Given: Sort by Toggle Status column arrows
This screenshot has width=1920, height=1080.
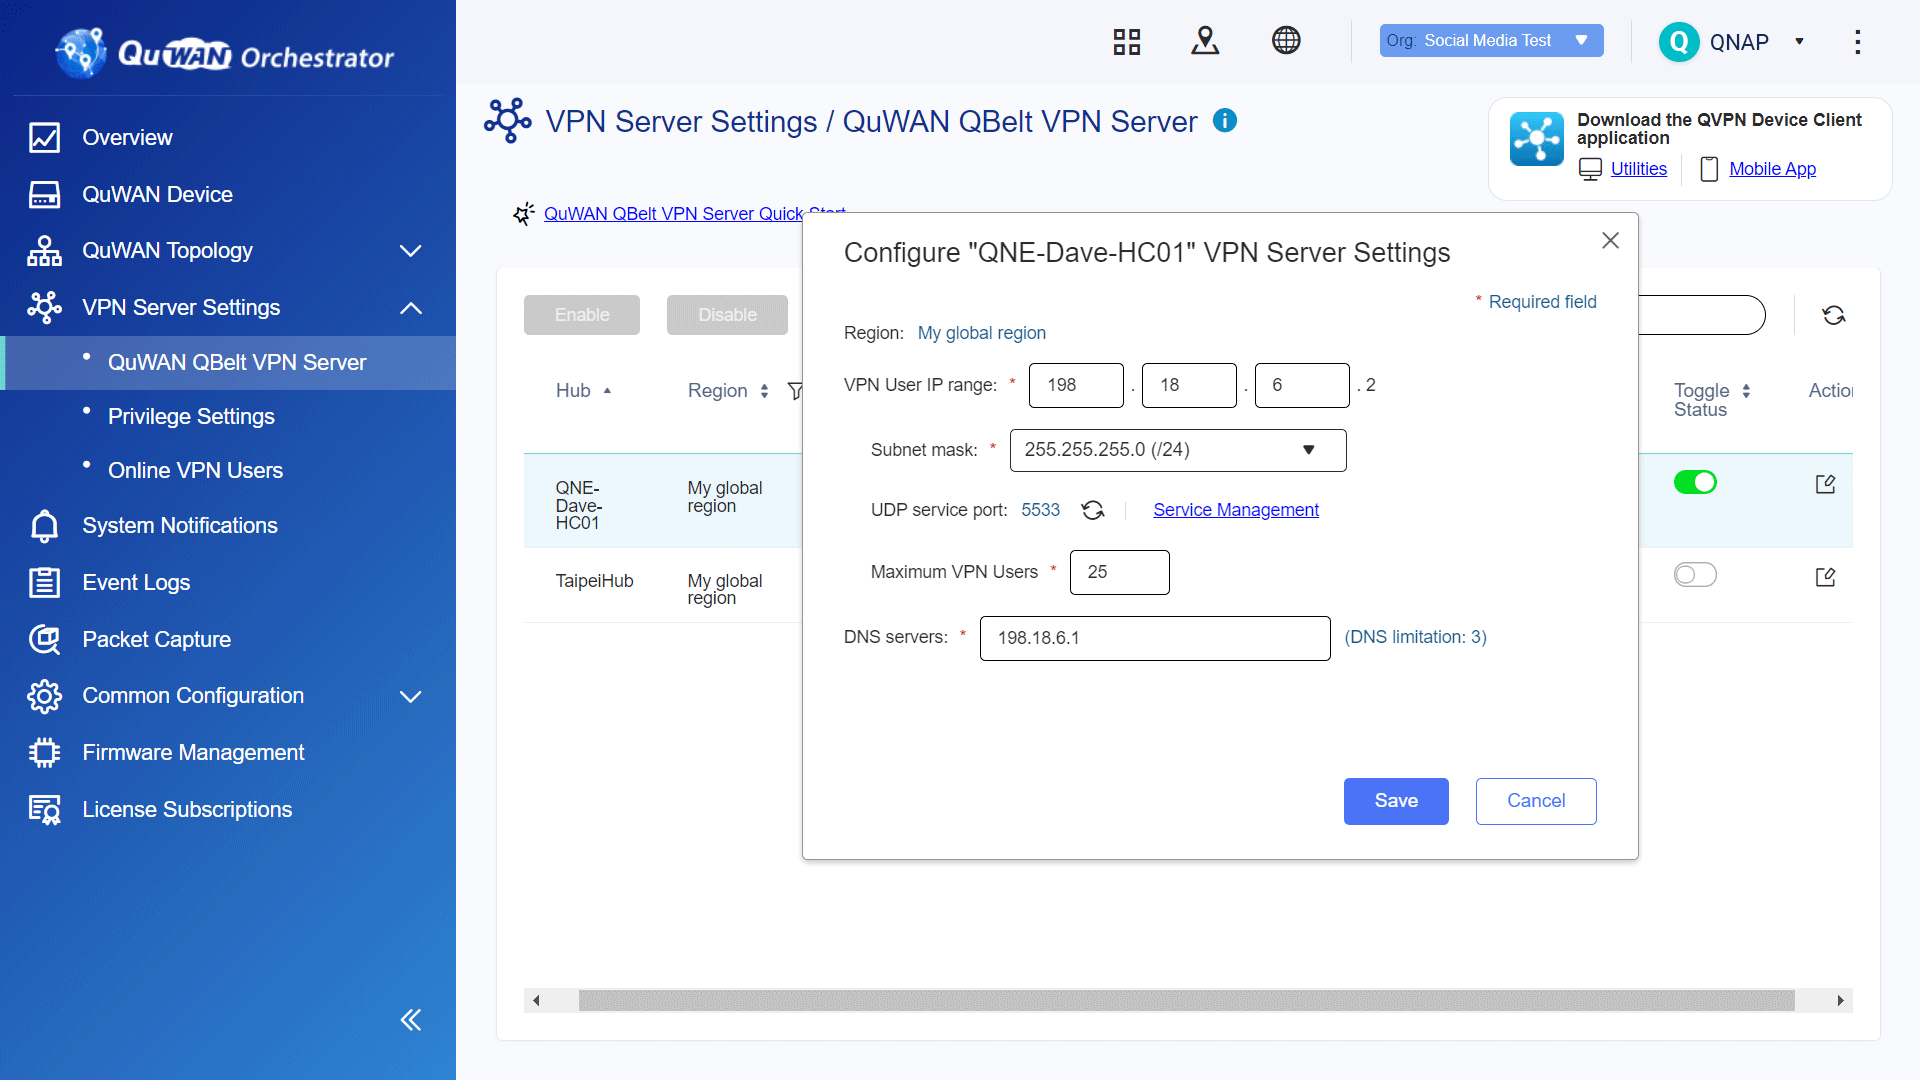Looking at the screenshot, I should [1746, 391].
